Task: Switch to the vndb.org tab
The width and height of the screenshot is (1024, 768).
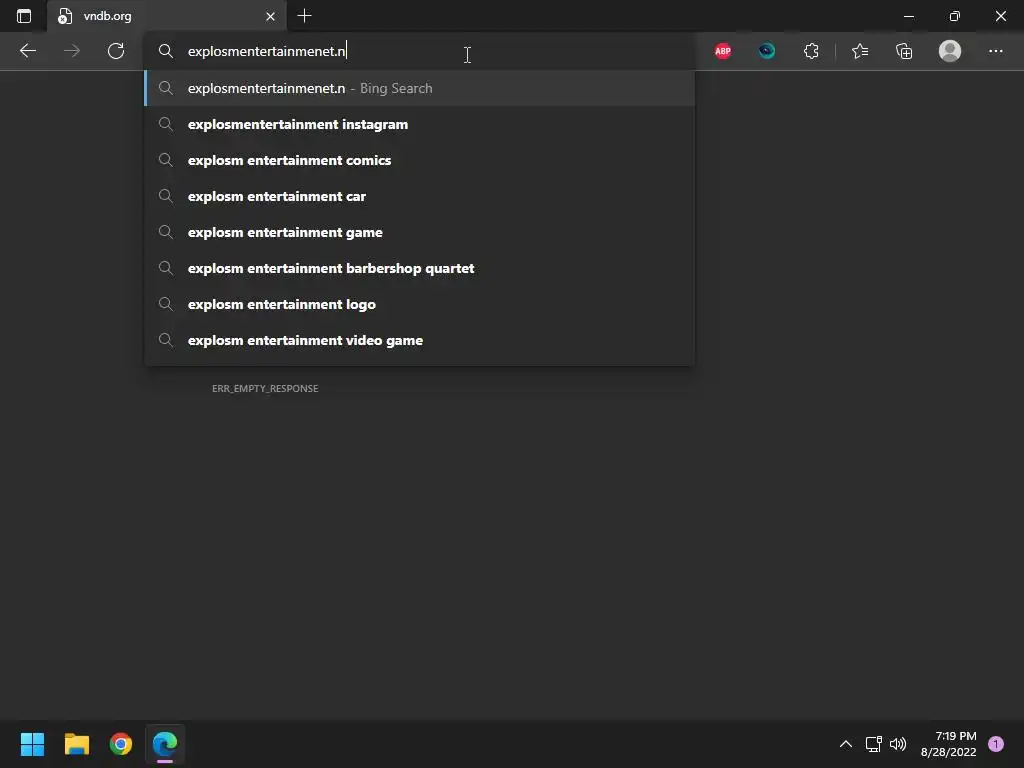Action: pos(167,16)
